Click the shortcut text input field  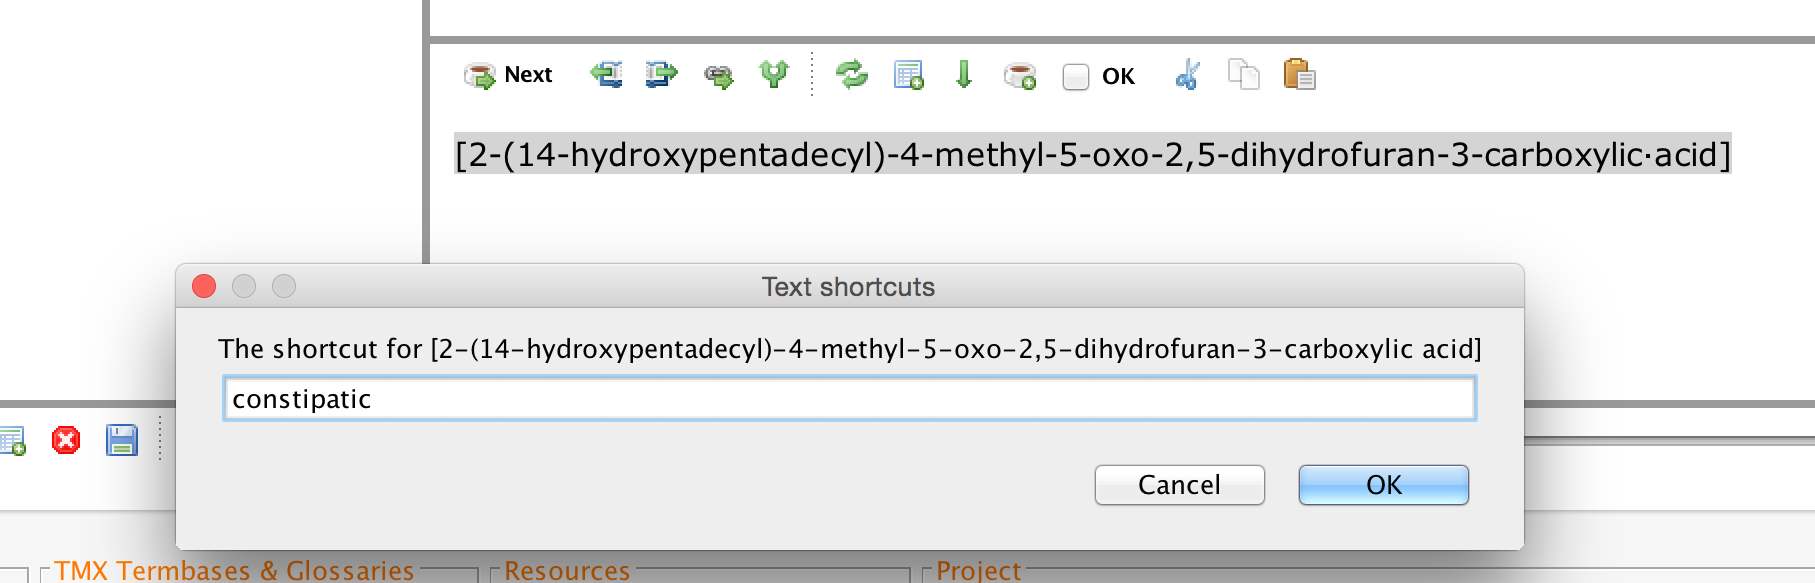coord(849,399)
